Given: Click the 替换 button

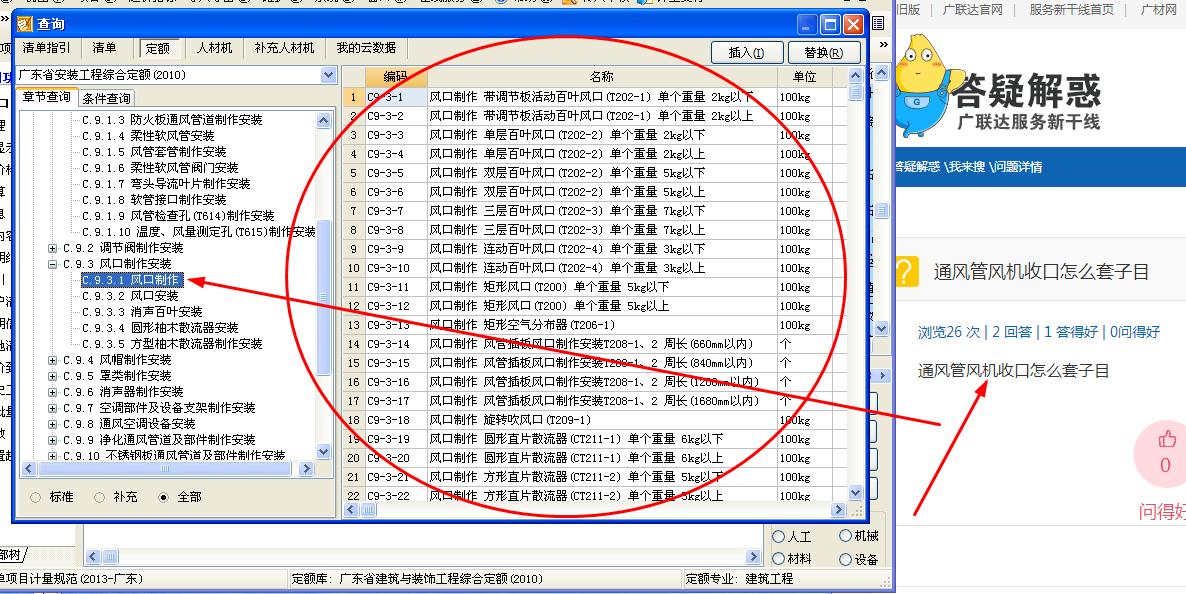Looking at the screenshot, I should point(824,53).
